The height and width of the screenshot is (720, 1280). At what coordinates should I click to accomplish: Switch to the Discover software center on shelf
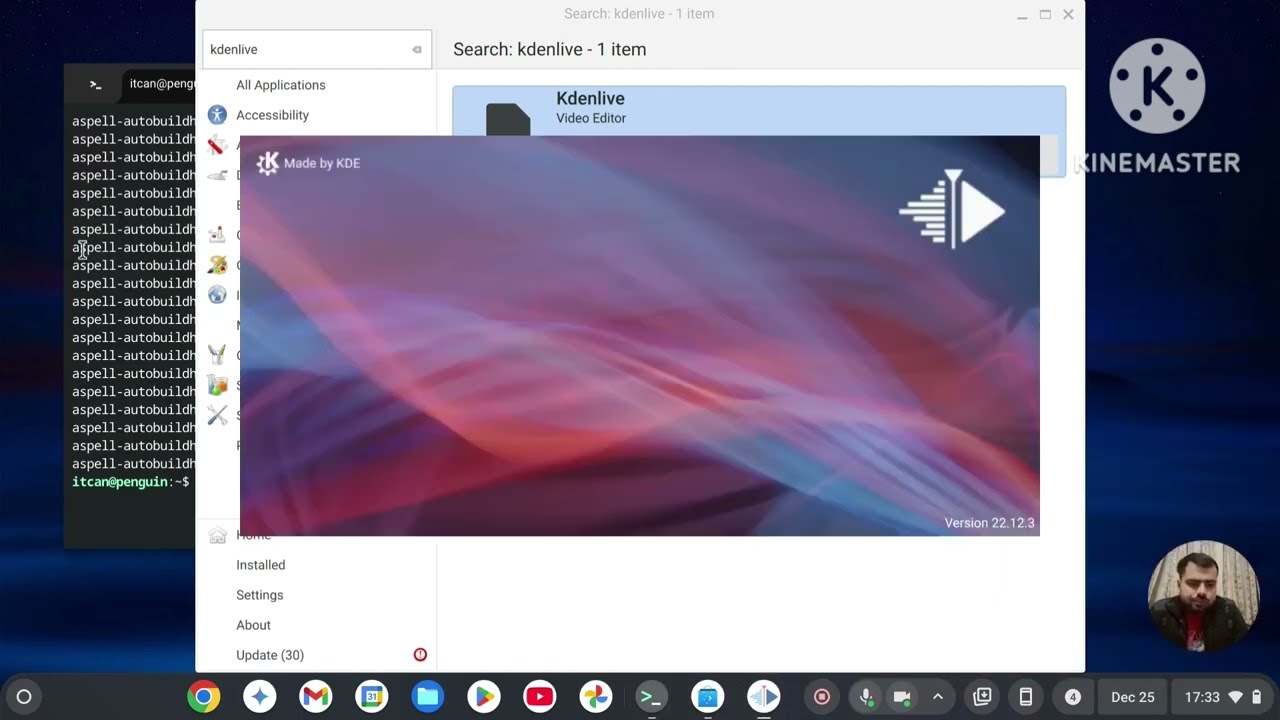707,697
